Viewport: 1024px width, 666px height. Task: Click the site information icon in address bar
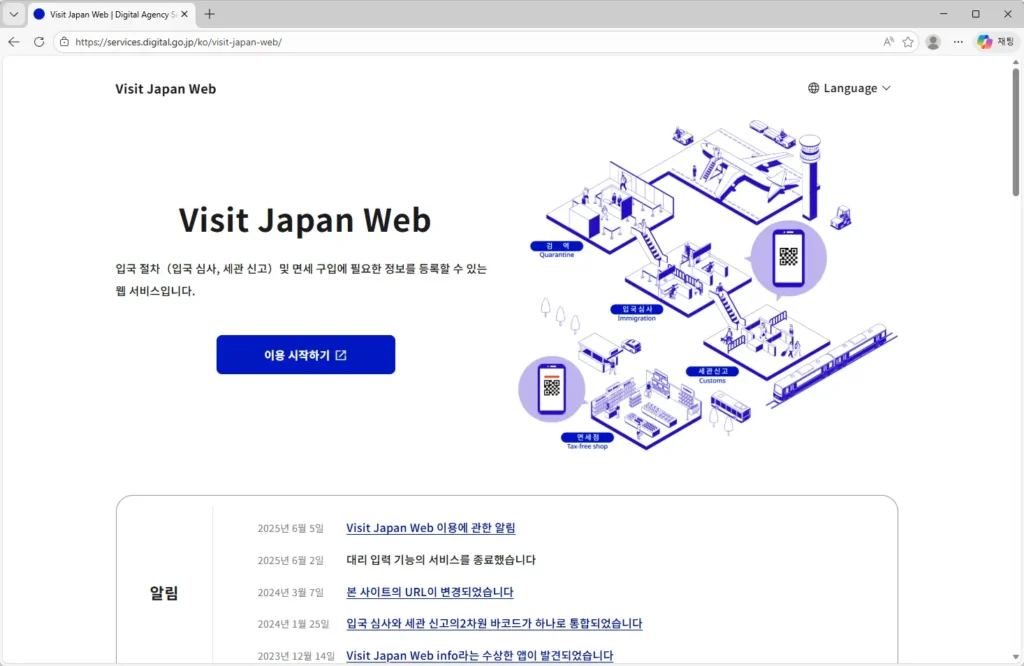63,42
